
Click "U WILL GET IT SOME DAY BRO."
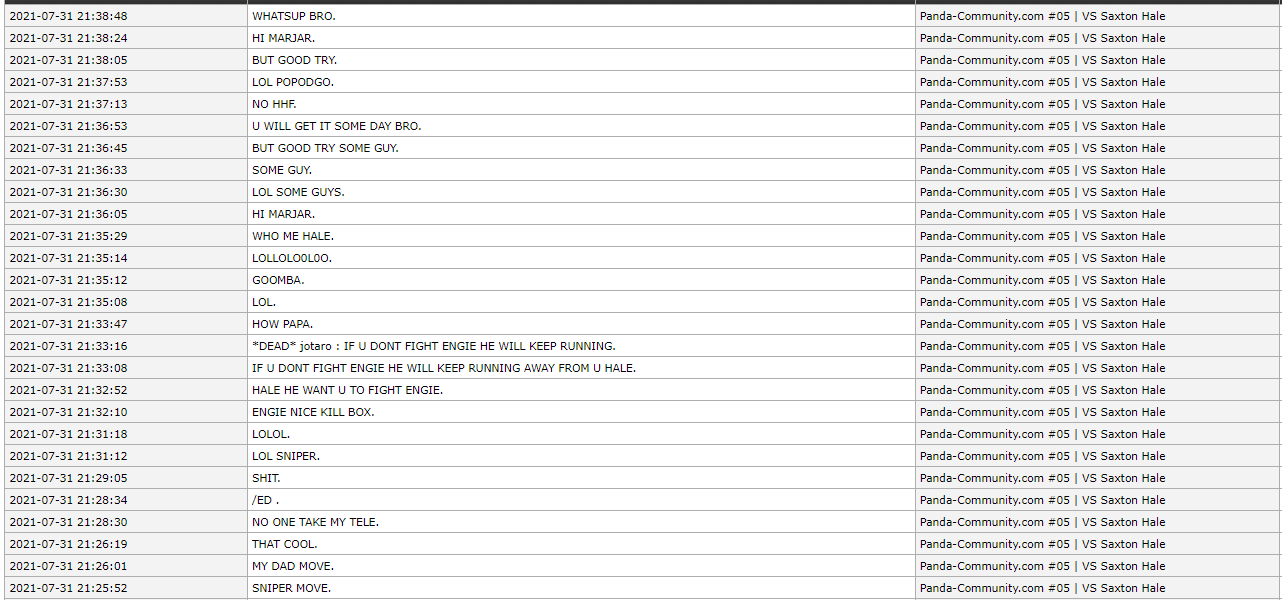(336, 126)
